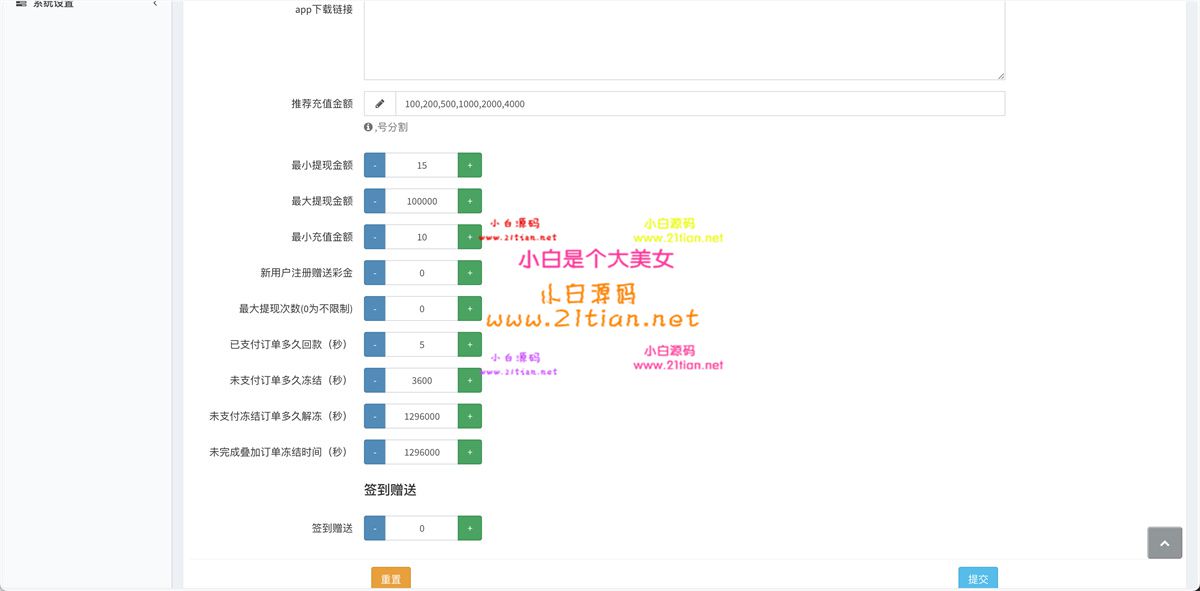This screenshot has height=591, width=1200.
Task: Decrease the 最大提现次数 value
Action: coord(375,308)
